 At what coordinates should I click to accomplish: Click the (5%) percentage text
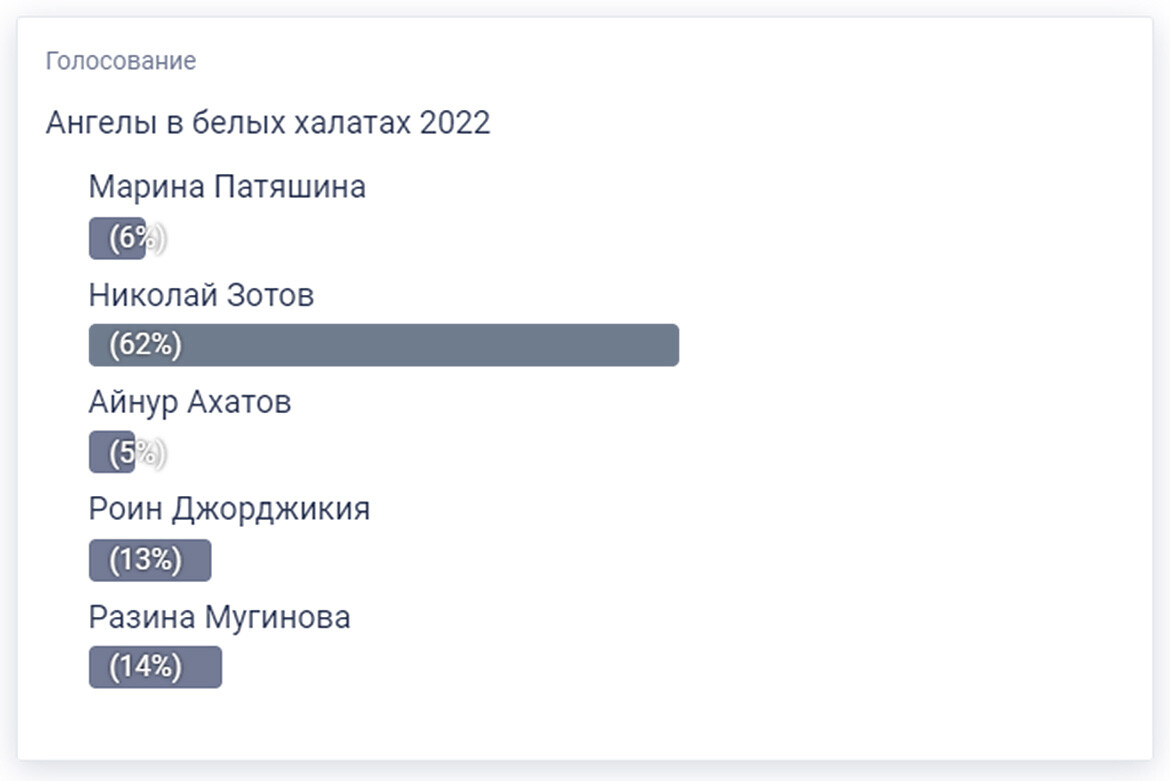136,453
